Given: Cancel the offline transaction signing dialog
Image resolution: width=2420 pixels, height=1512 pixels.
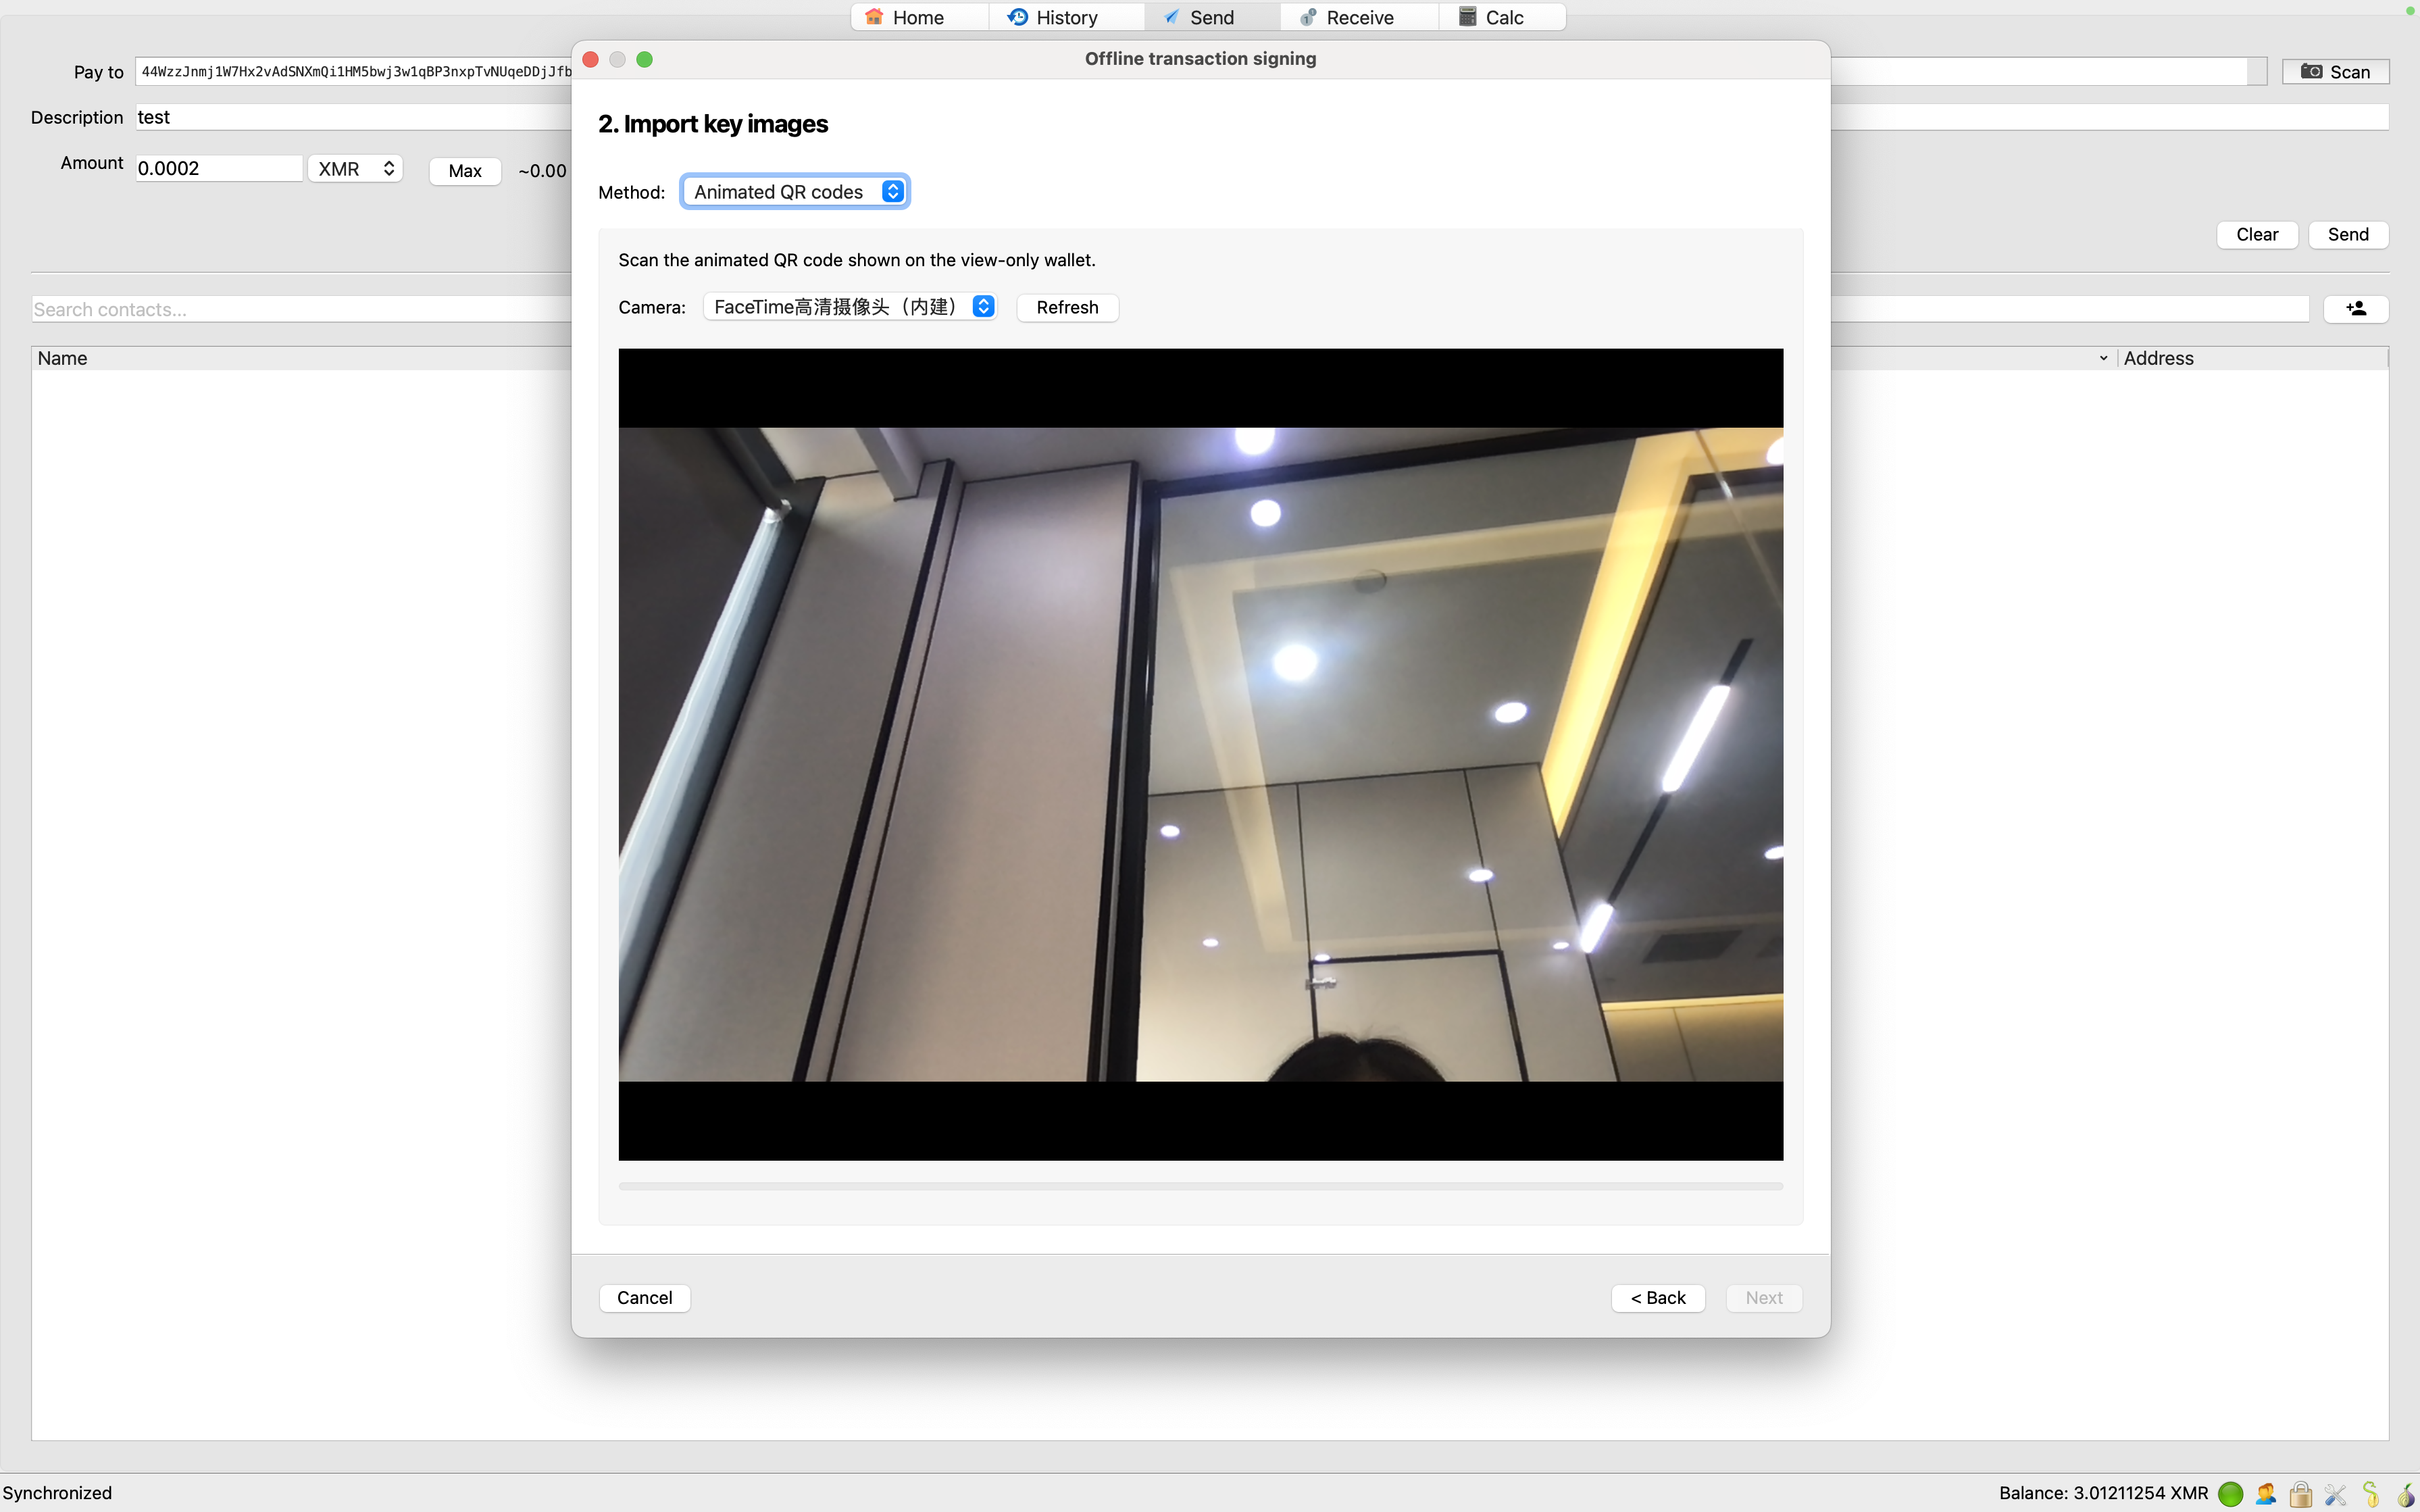Looking at the screenshot, I should click(x=644, y=1297).
